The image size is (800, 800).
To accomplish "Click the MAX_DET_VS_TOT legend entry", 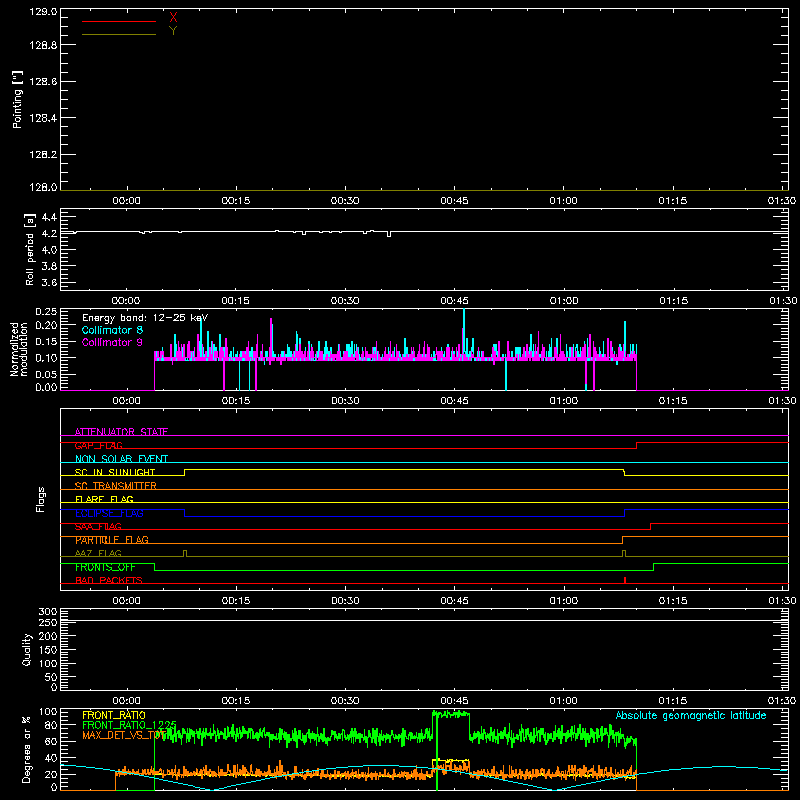I will 125,736.
